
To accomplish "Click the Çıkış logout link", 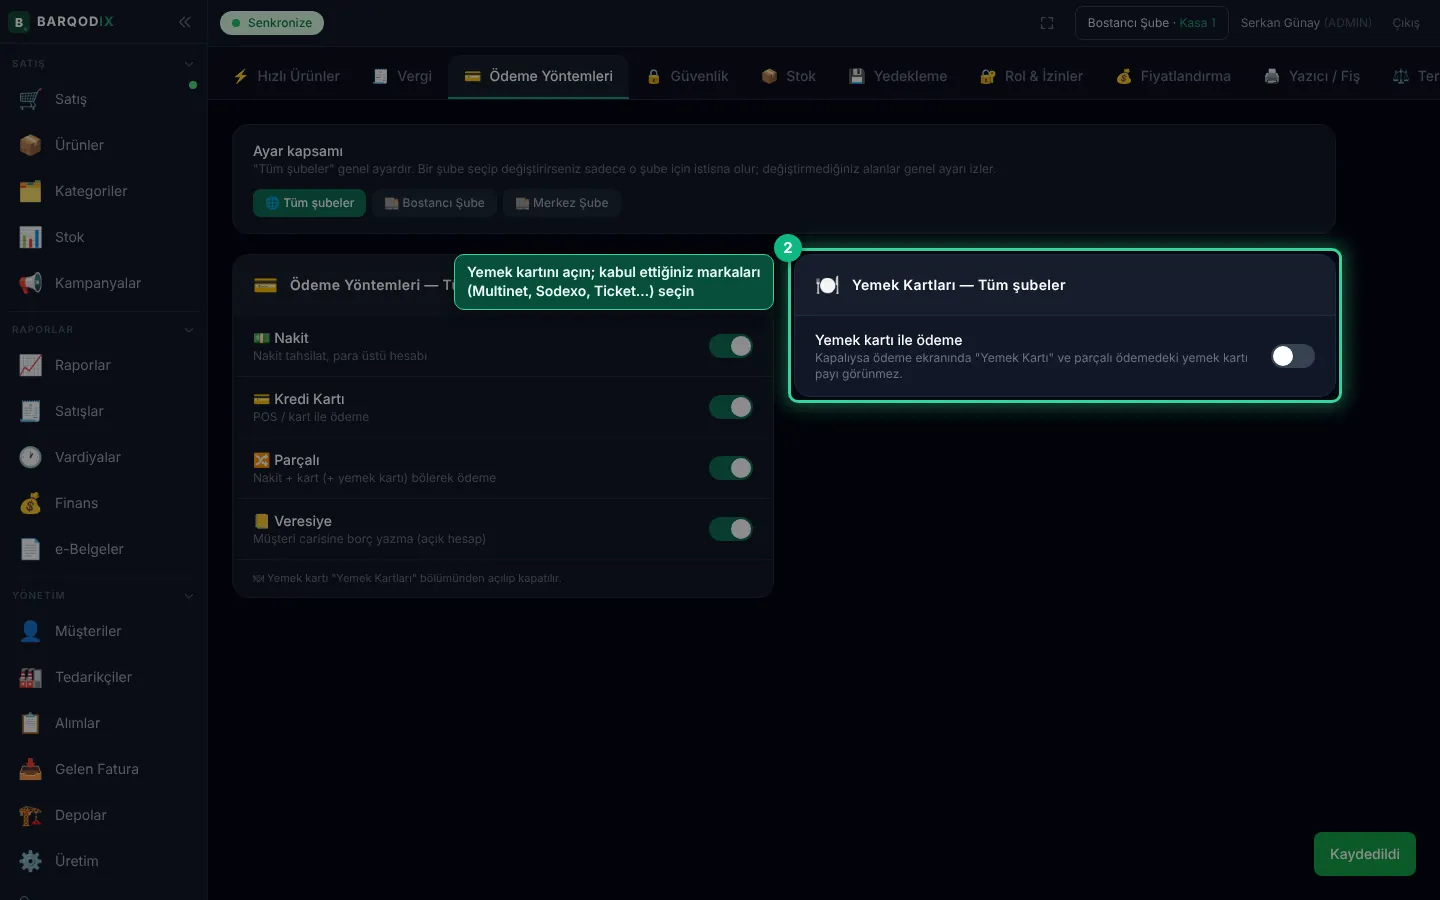I will pos(1406,23).
